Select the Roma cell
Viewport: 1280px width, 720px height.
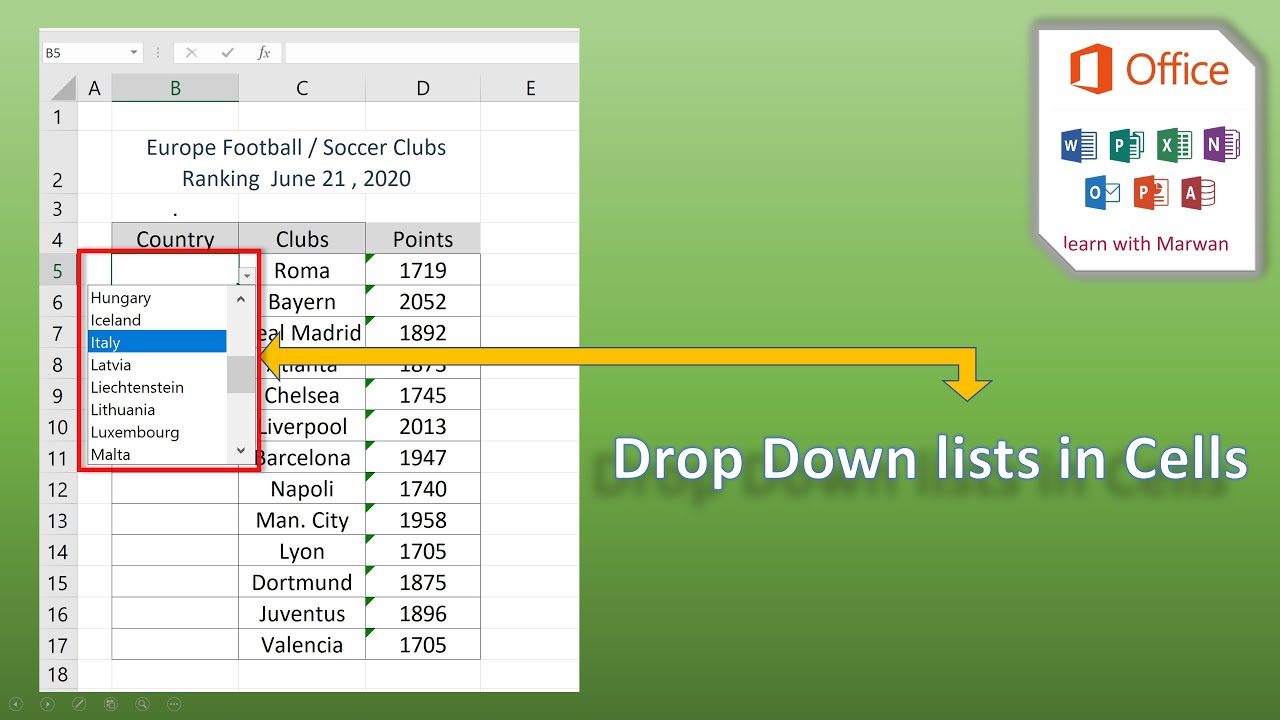pyautogui.click(x=302, y=270)
